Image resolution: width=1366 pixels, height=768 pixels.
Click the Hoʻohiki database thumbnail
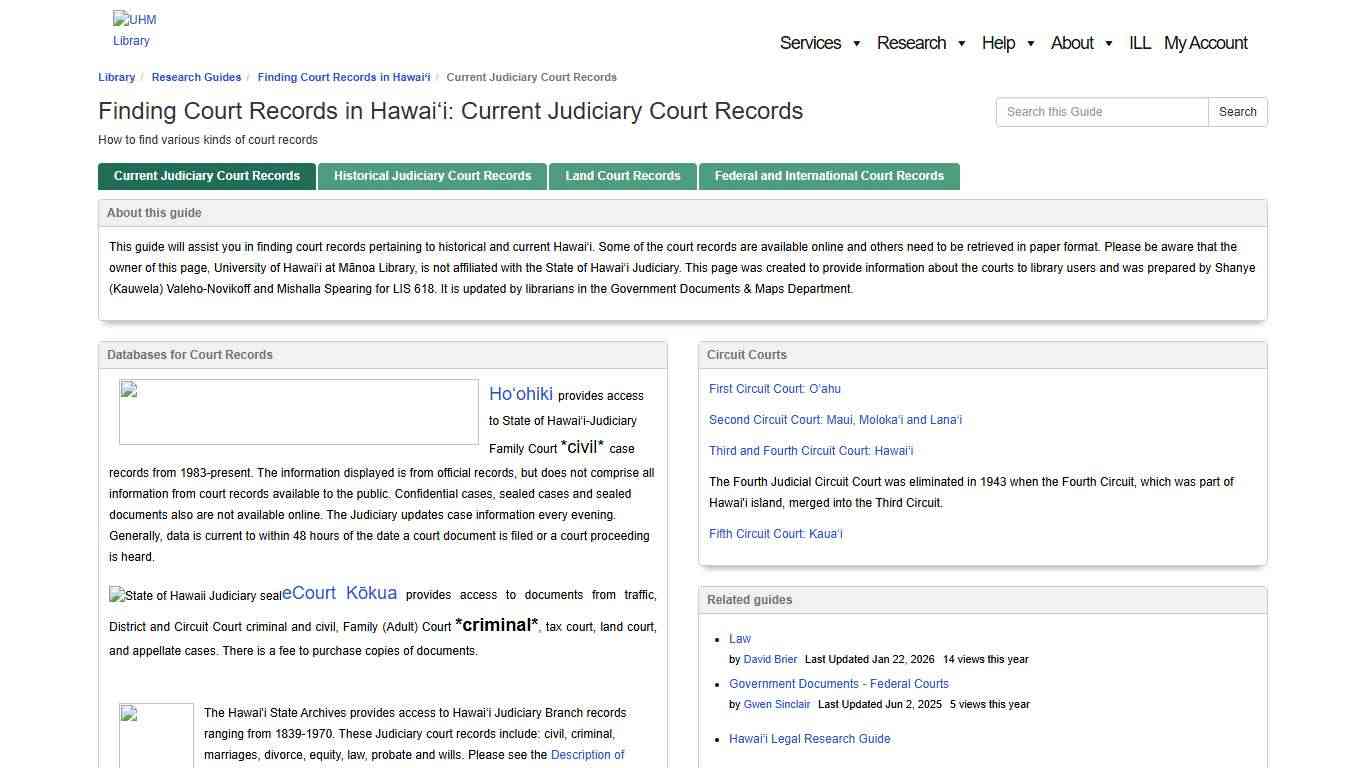coord(297,411)
